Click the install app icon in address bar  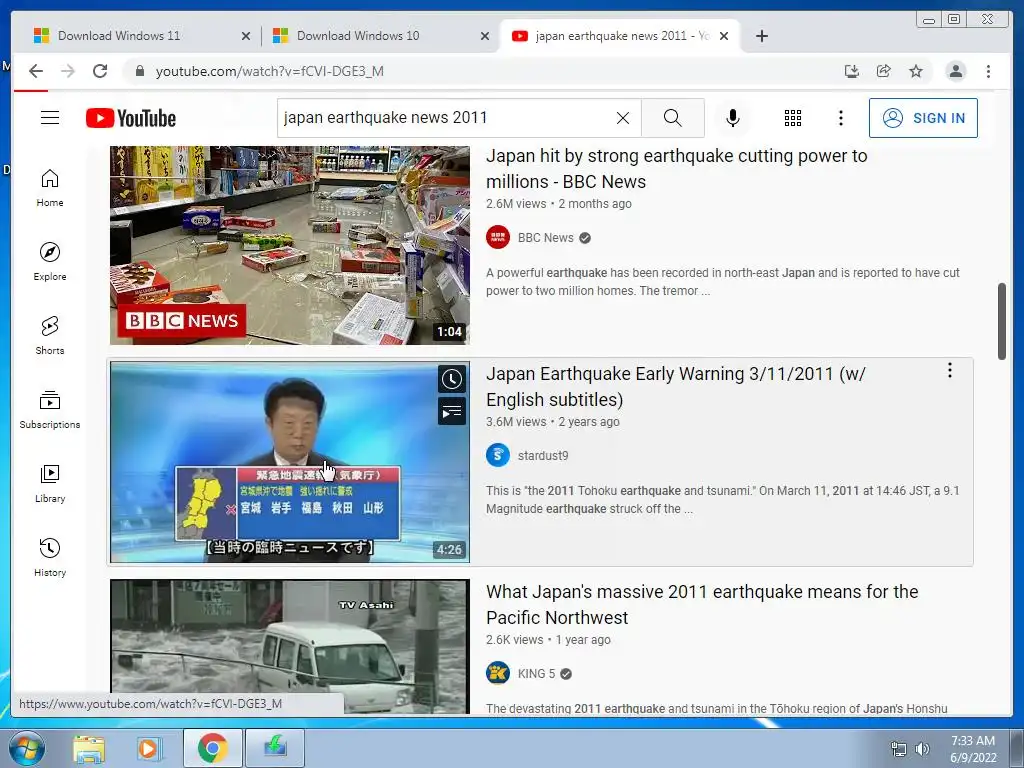[x=851, y=71]
